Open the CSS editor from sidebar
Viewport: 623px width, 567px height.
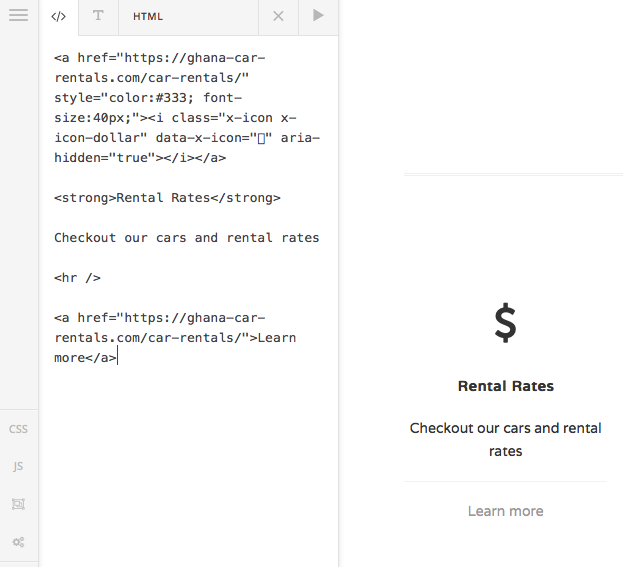[x=18, y=429]
